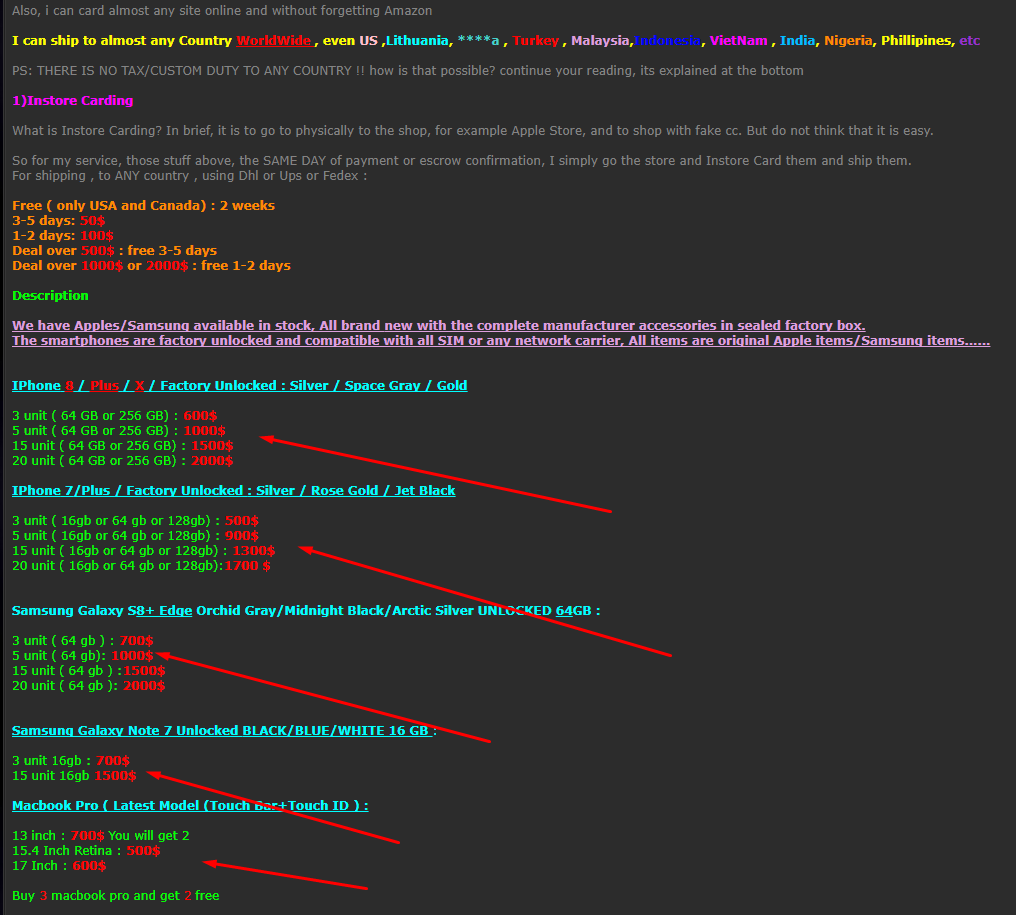This screenshot has height=915, width=1016.
Task: Click the '1700 $' price text
Action: pos(248,566)
